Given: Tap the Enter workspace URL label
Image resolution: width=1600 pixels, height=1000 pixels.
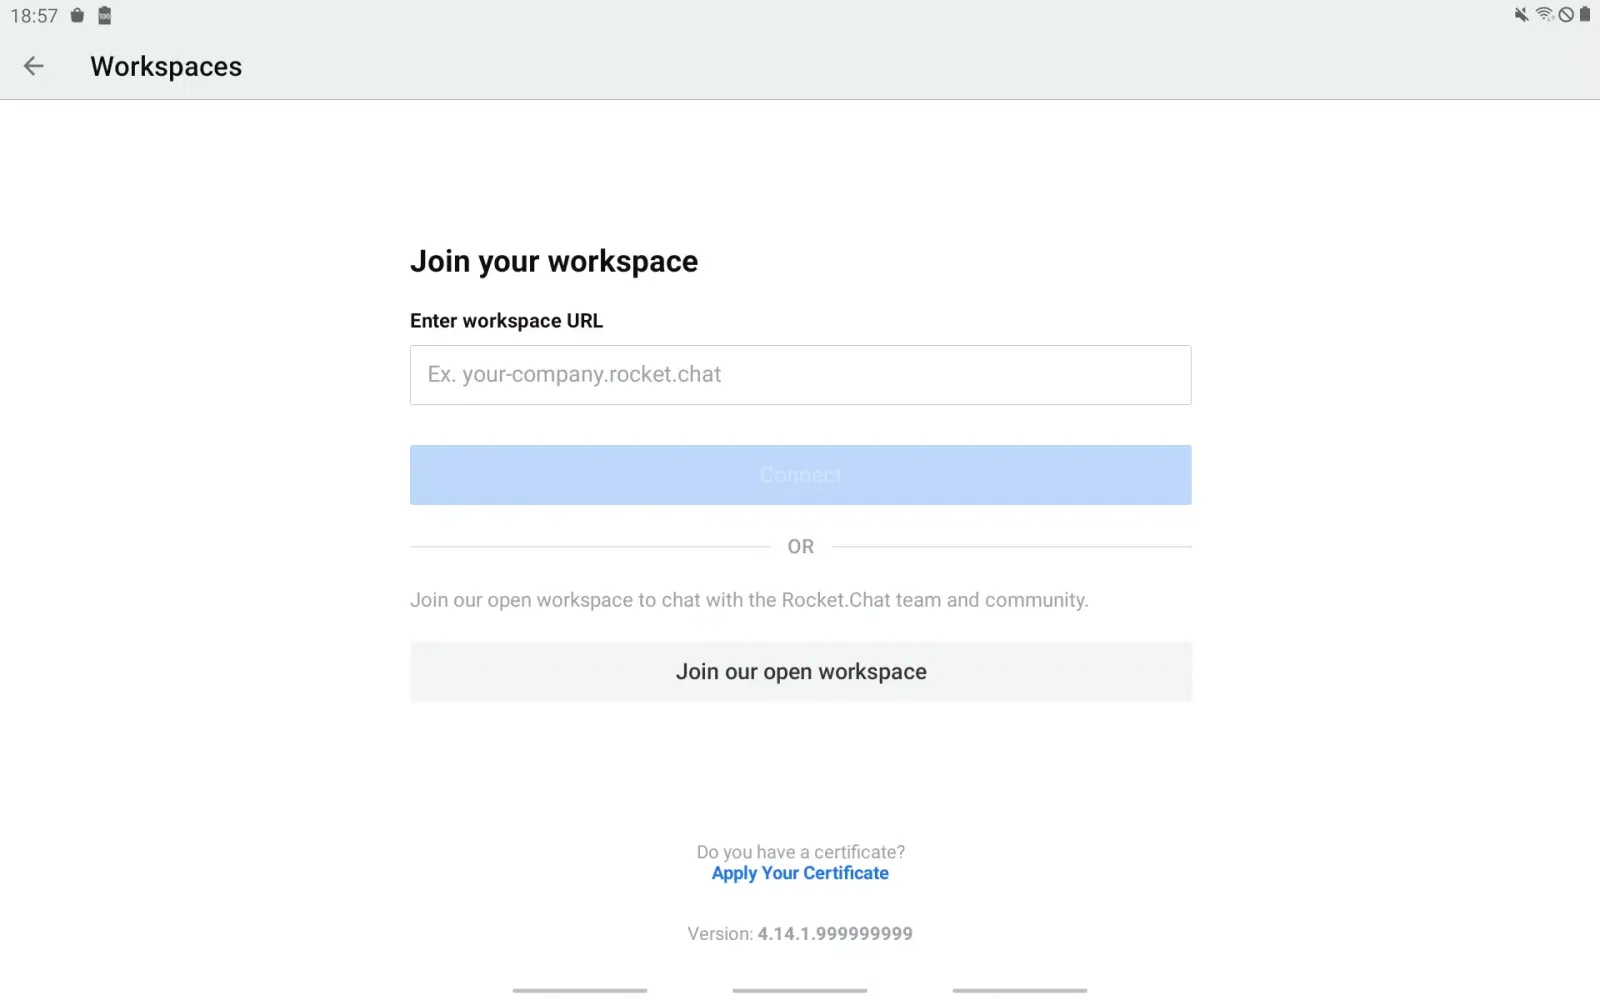Looking at the screenshot, I should click(506, 320).
